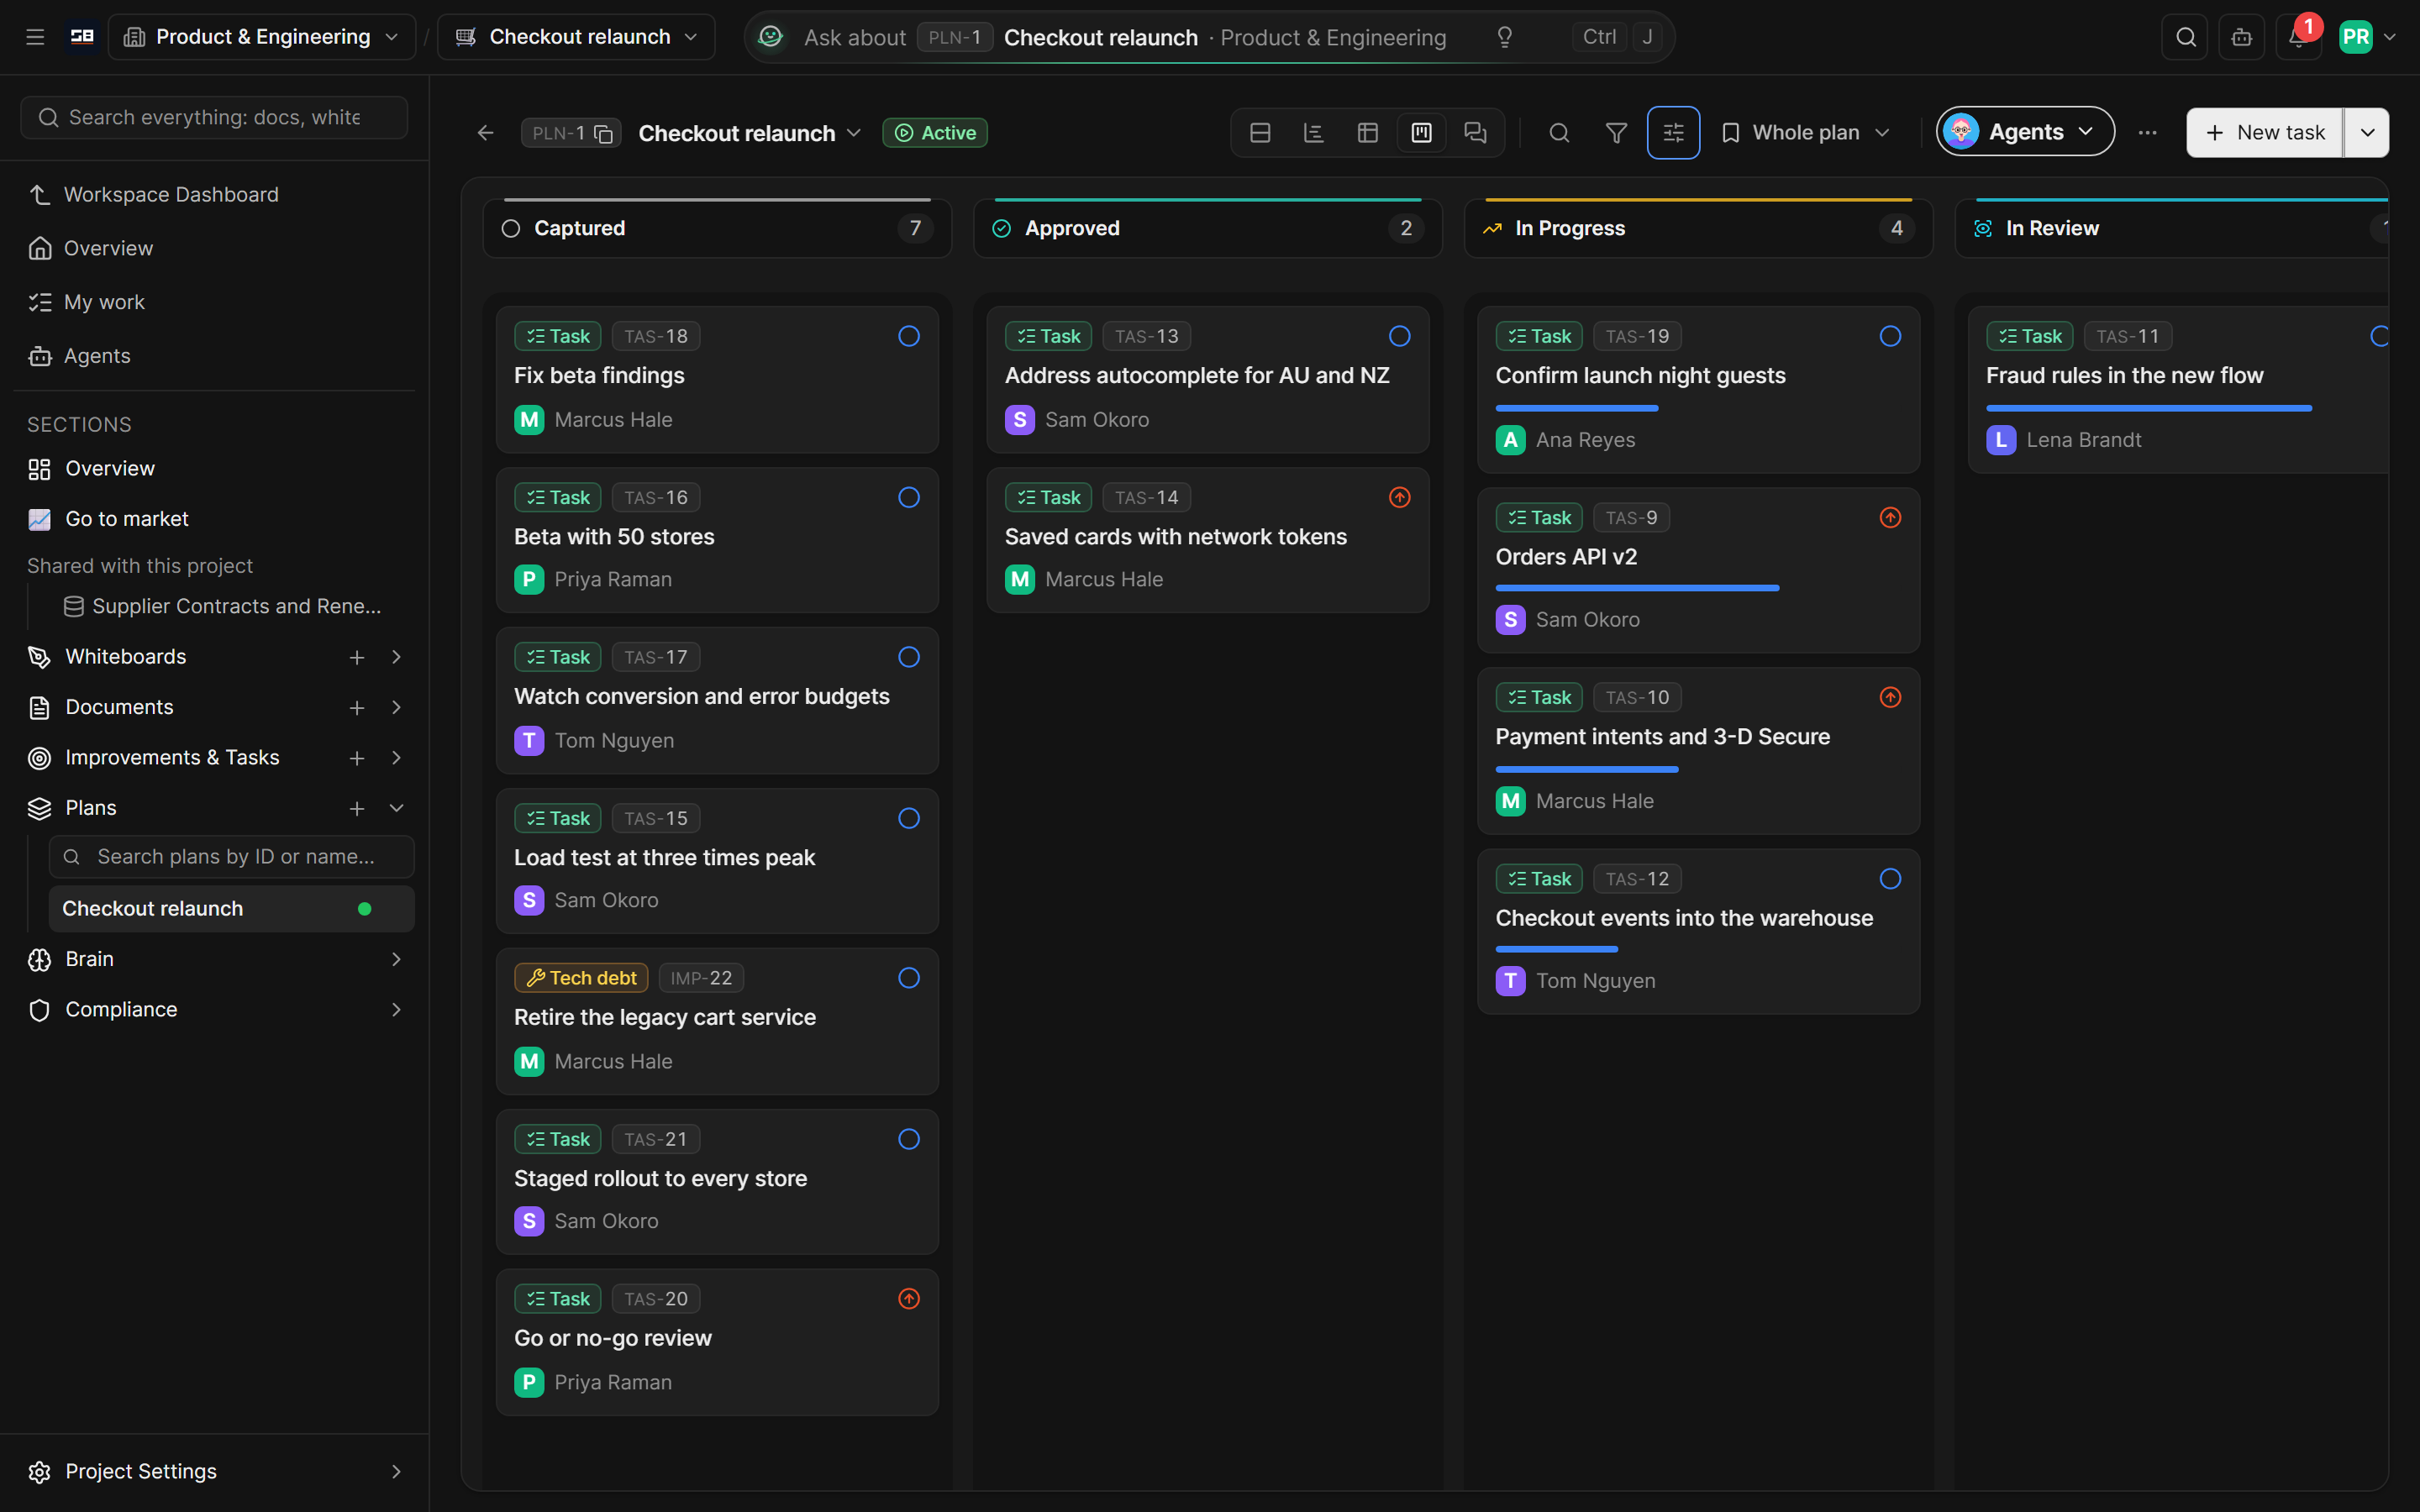This screenshot has width=2420, height=1512.
Task: Click the lightbulb icon in the Ask bar
Action: pos(1504,38)
